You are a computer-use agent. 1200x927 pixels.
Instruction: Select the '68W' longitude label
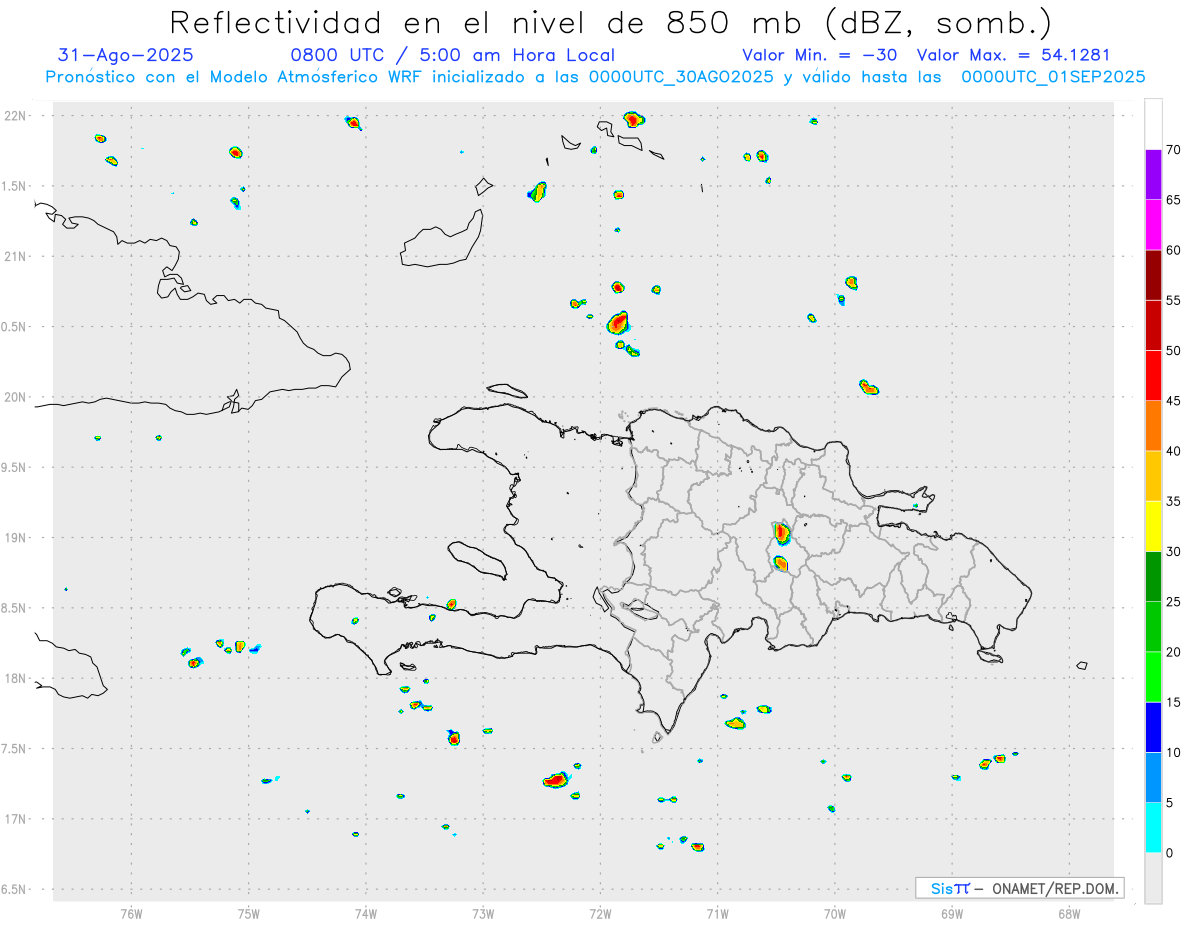[x=1069, y=913]
